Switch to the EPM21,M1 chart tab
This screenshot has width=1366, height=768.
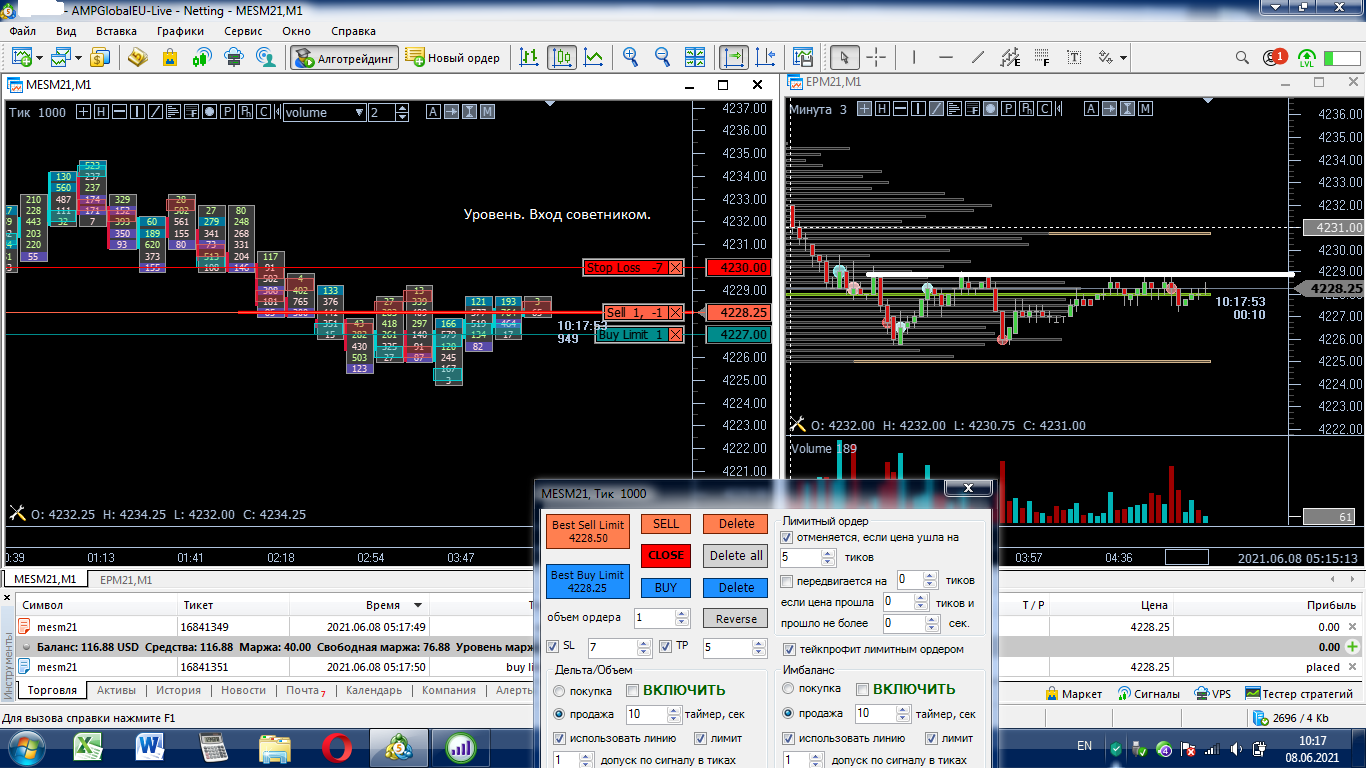pos(126,580)
